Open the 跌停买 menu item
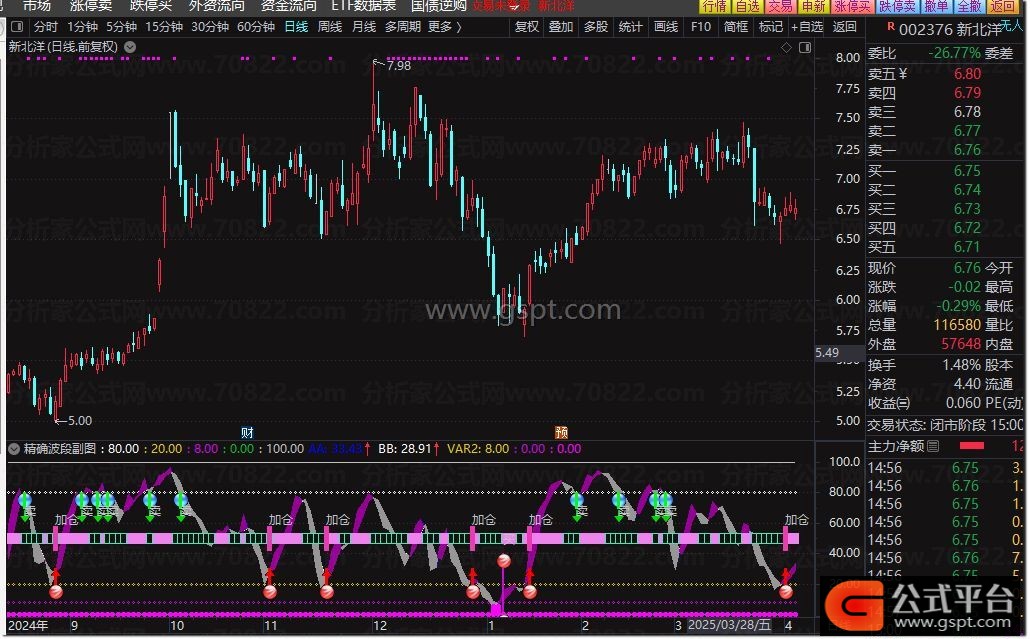This screenshot has height=639, width=1030. click(150, 6)
